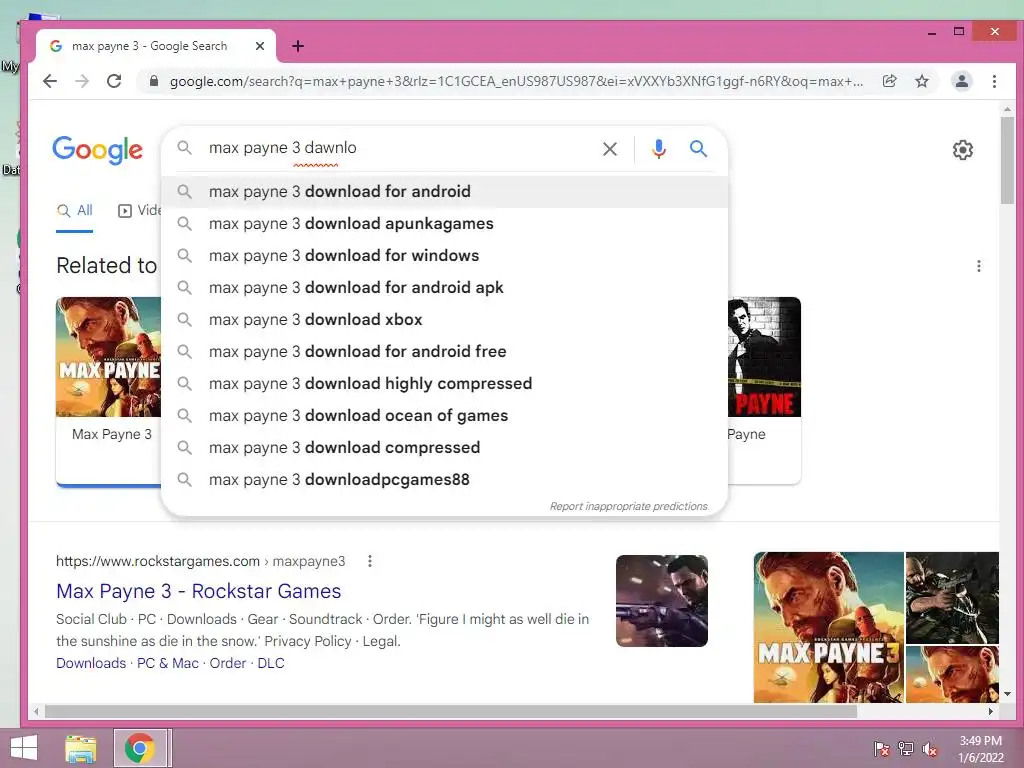Viewport: 1024px width, 768px height.
Task: Reload the page with the refresh icon
Action: [x=114, y=81]
